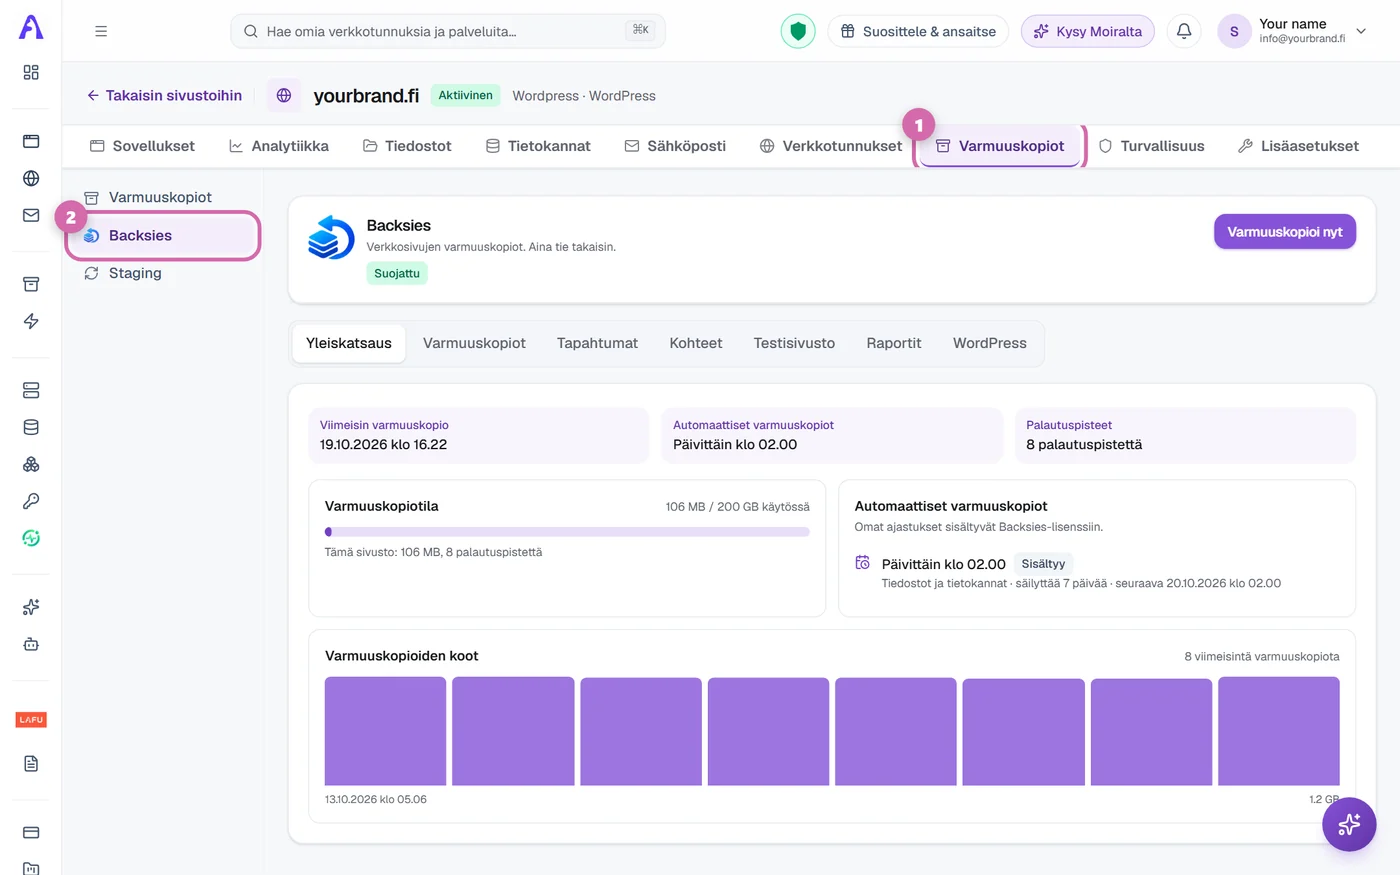This screenshot has width=1400, height=875.
Task: Go back via Takaisin sivustoihin link
Action: [x=164, y=96]
